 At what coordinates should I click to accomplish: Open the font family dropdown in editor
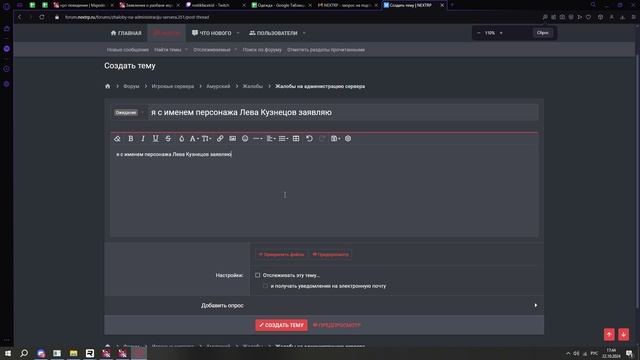[194, 139]
